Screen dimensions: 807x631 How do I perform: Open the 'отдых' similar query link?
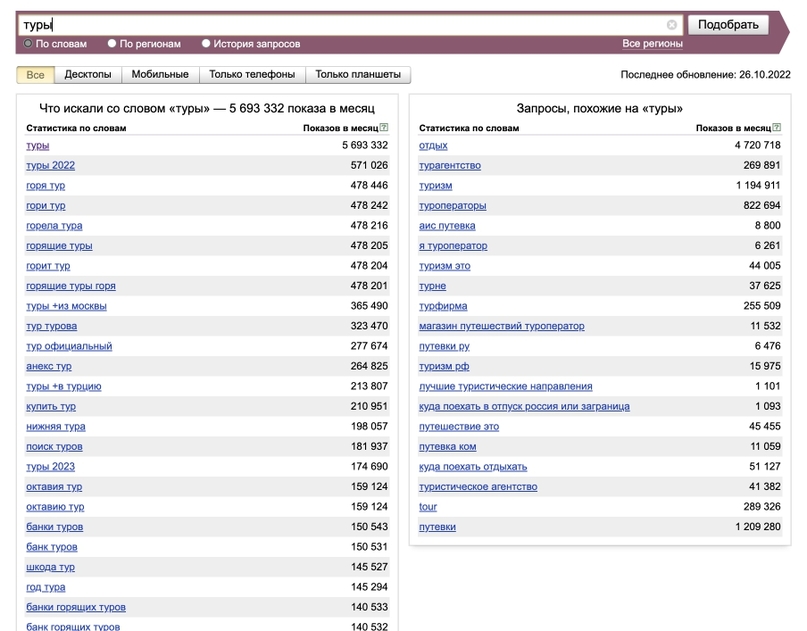coord(433,146)
